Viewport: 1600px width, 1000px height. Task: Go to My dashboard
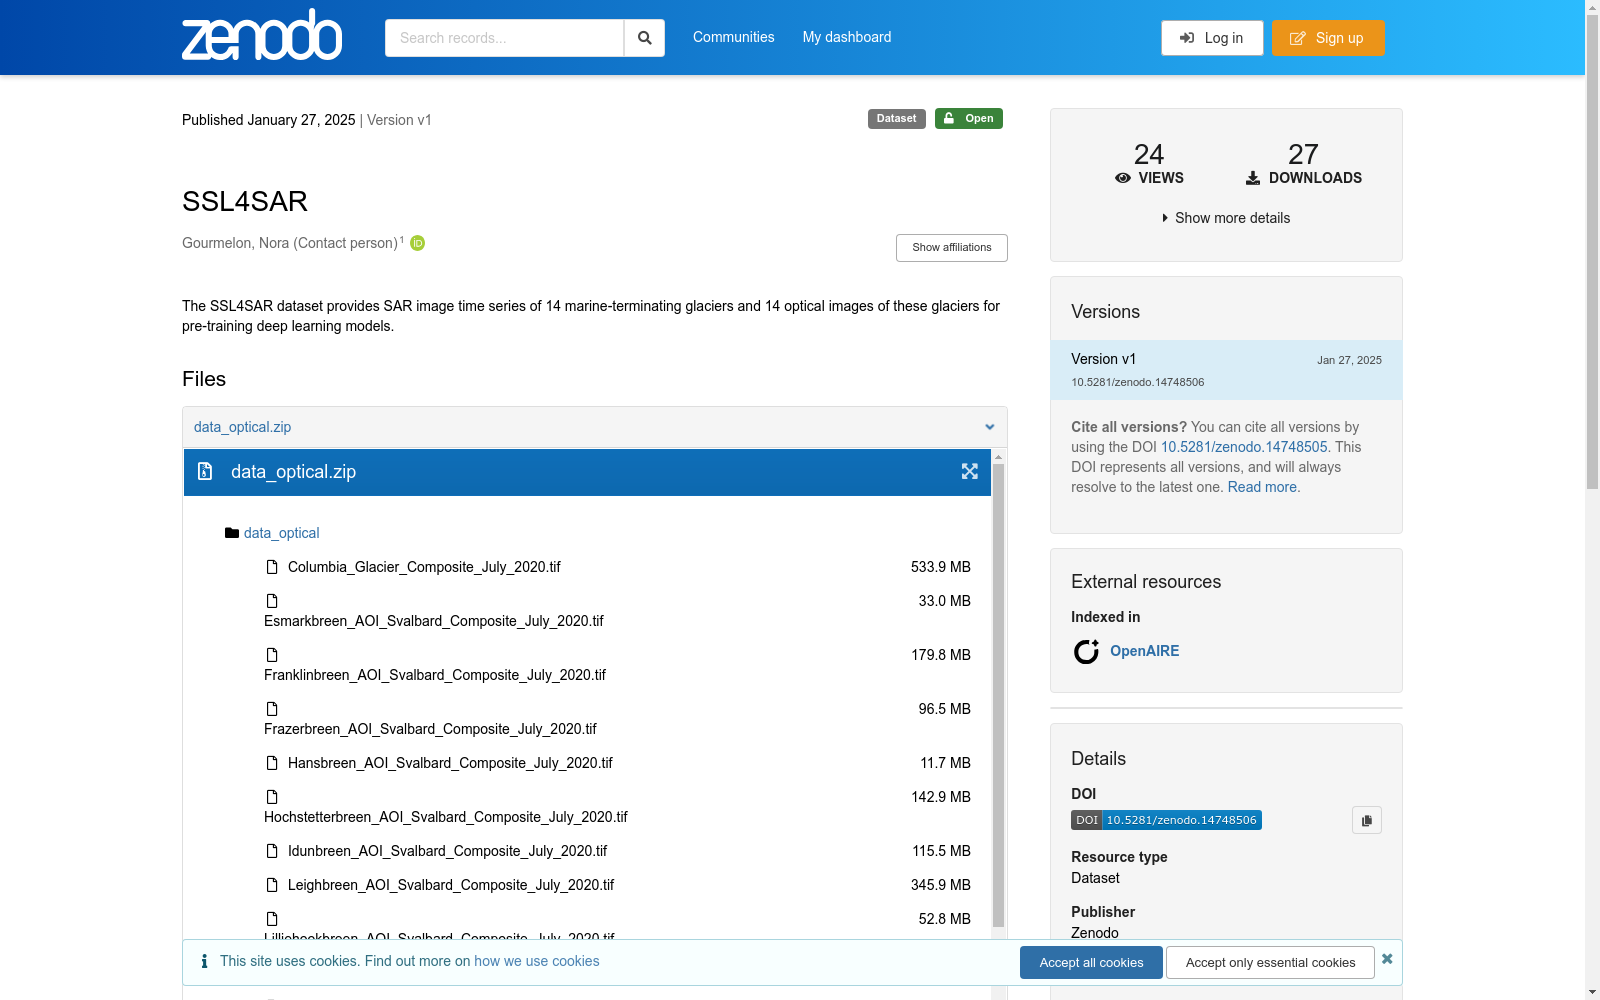[847, 37]
